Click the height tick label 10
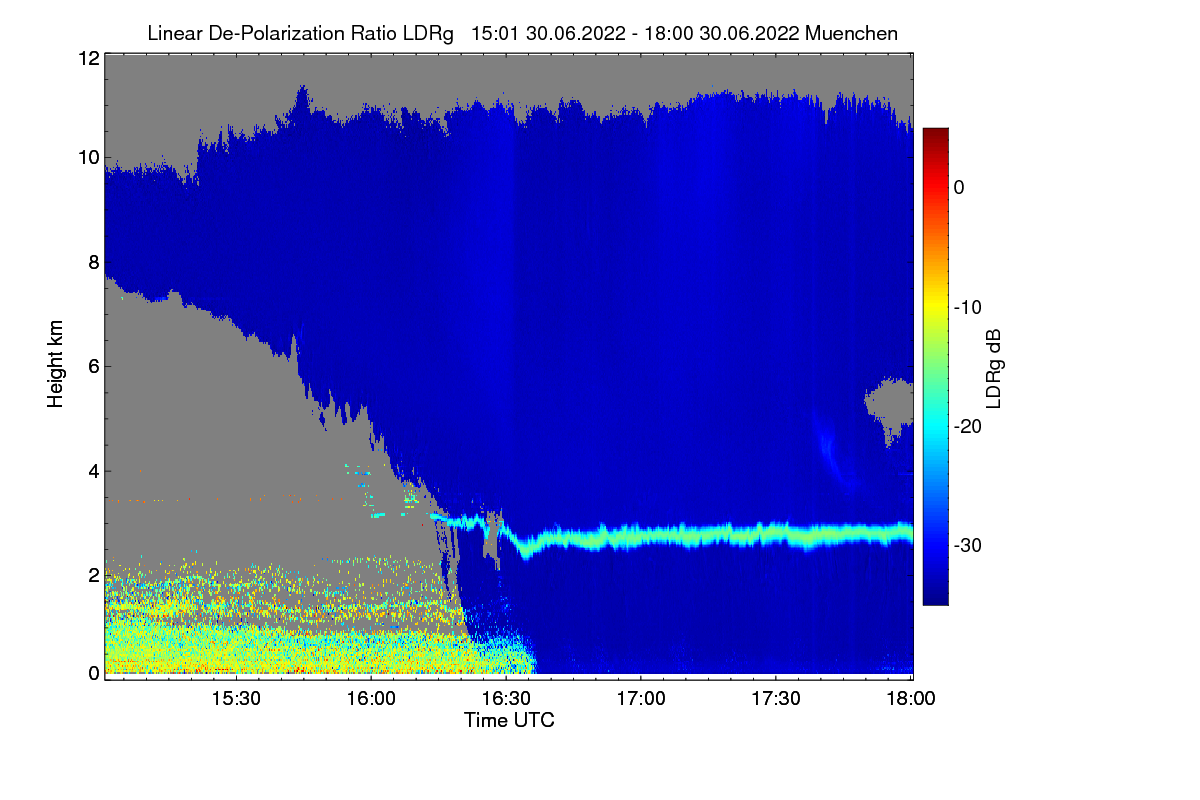Viewport: 1200px width, 800px height. 87,157
